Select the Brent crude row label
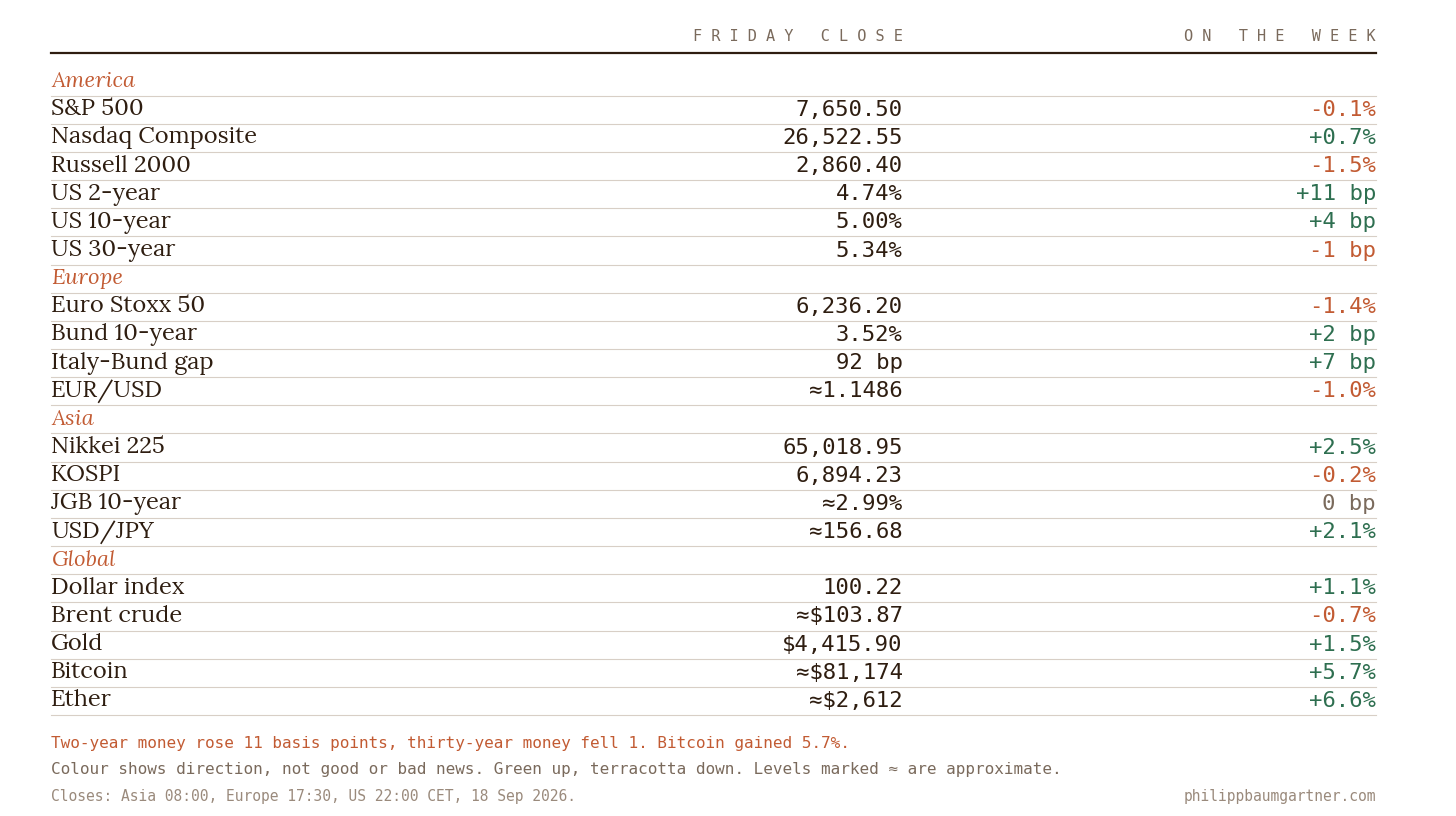 click(x=116, y=615)
